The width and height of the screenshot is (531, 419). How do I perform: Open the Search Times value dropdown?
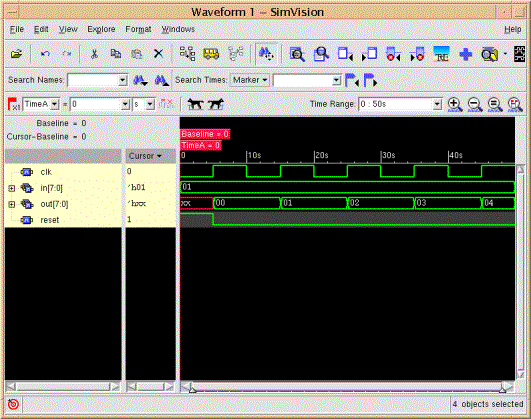(x=336, y=80)
